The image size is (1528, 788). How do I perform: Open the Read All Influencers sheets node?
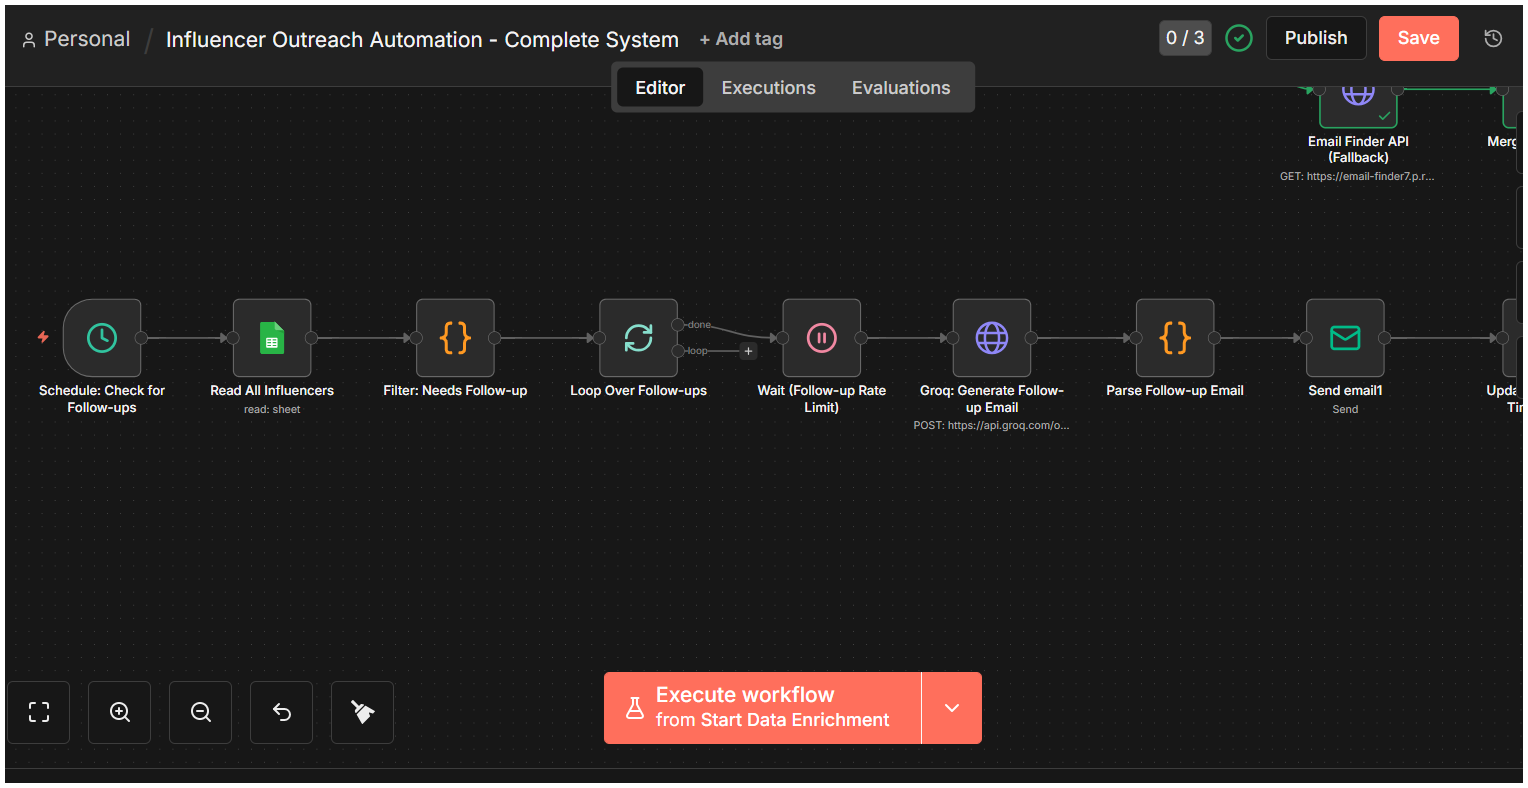pyautogui.click(x=272, y=338)
